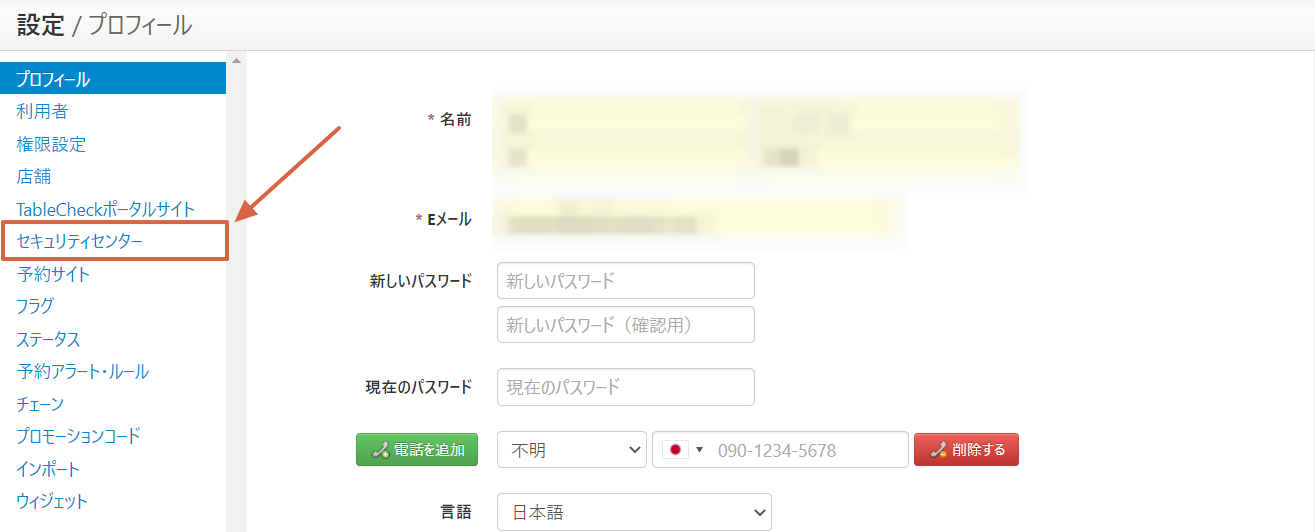Open the phone type 不明 dropdown
Image resolution: width=1315 pixels, height=532 pixels.
coord(572,450)
